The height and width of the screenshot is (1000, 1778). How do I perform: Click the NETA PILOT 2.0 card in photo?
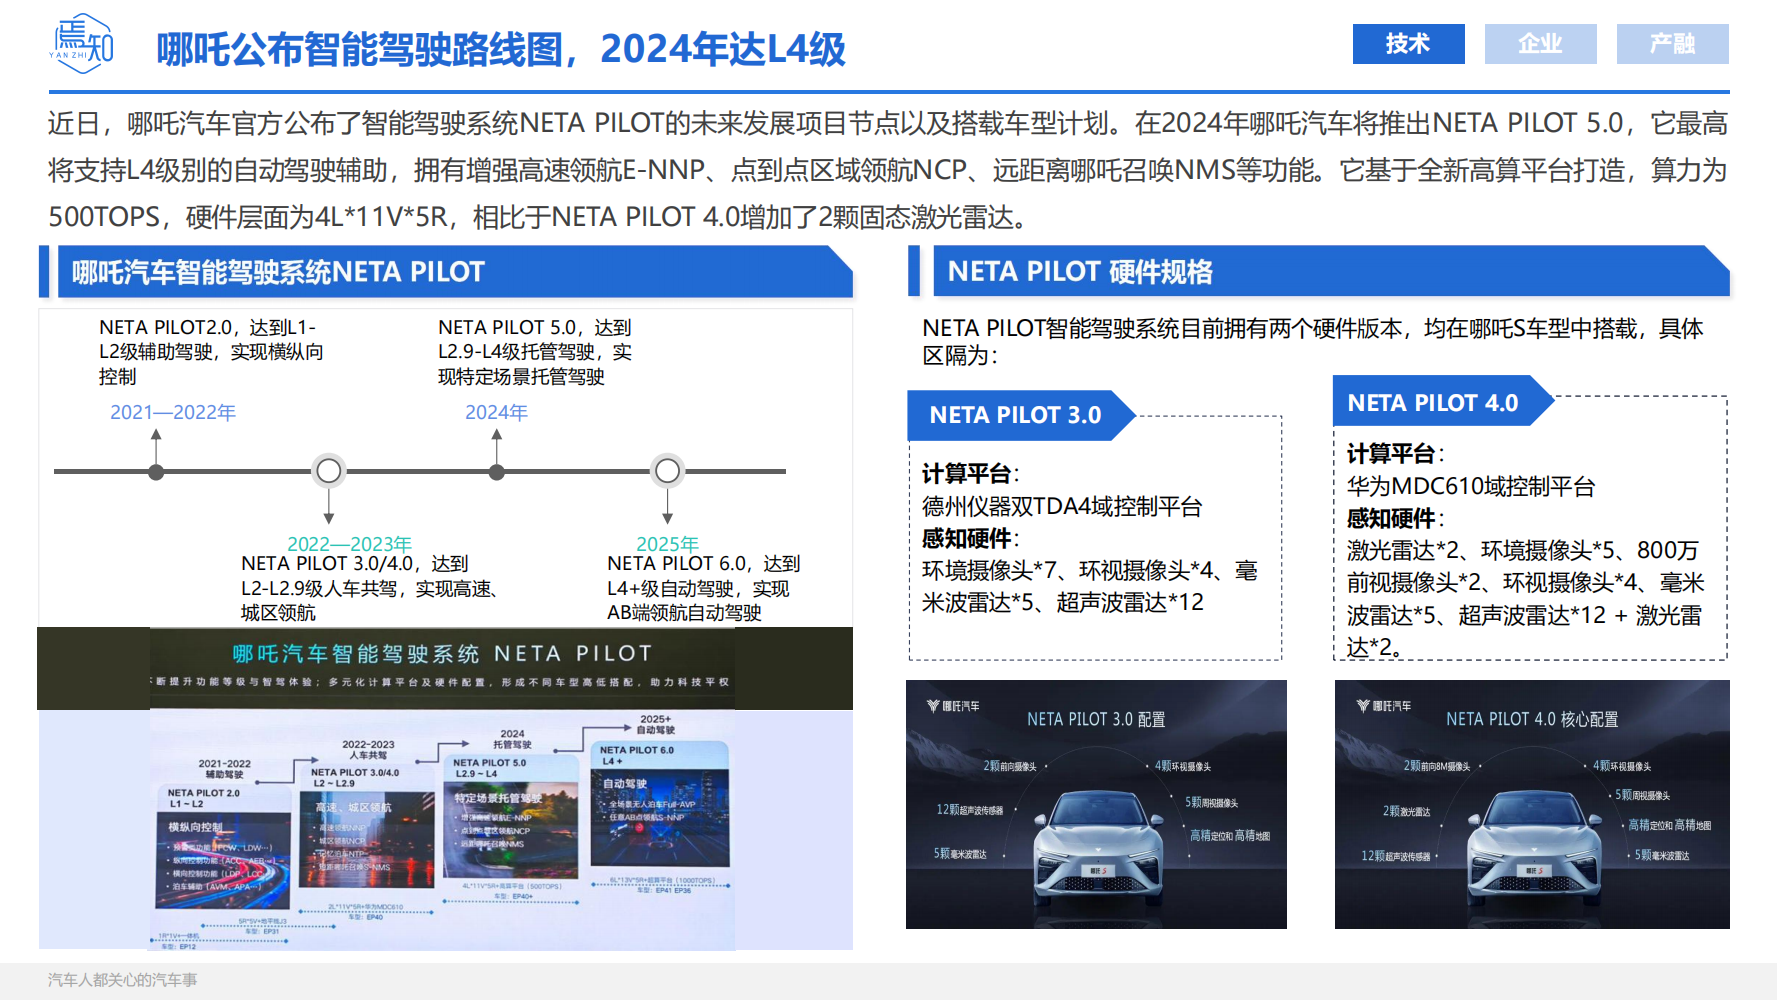click(222, 846)
